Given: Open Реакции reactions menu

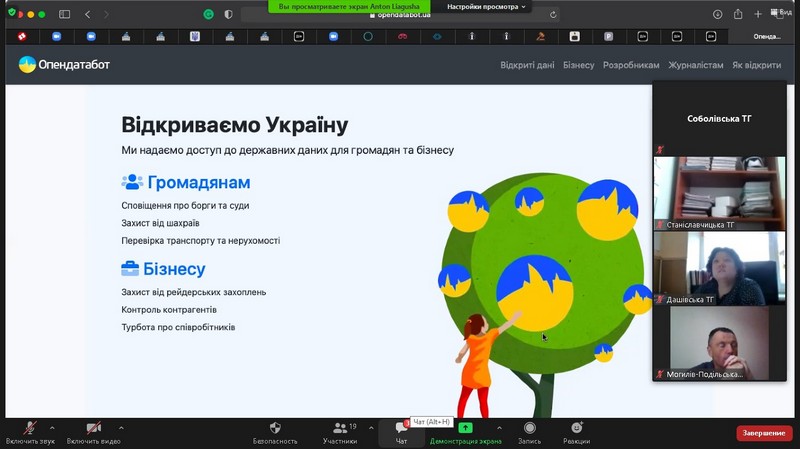Looking at the screenshot, I should point(577,433).
